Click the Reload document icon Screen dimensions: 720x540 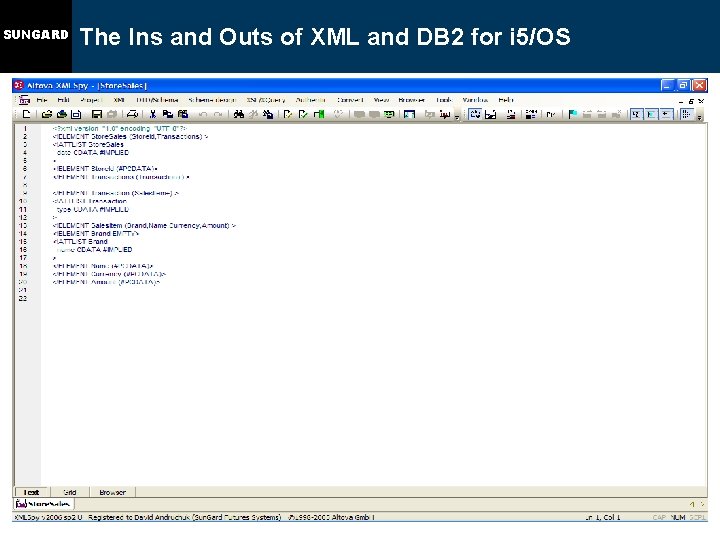(77, 114)
